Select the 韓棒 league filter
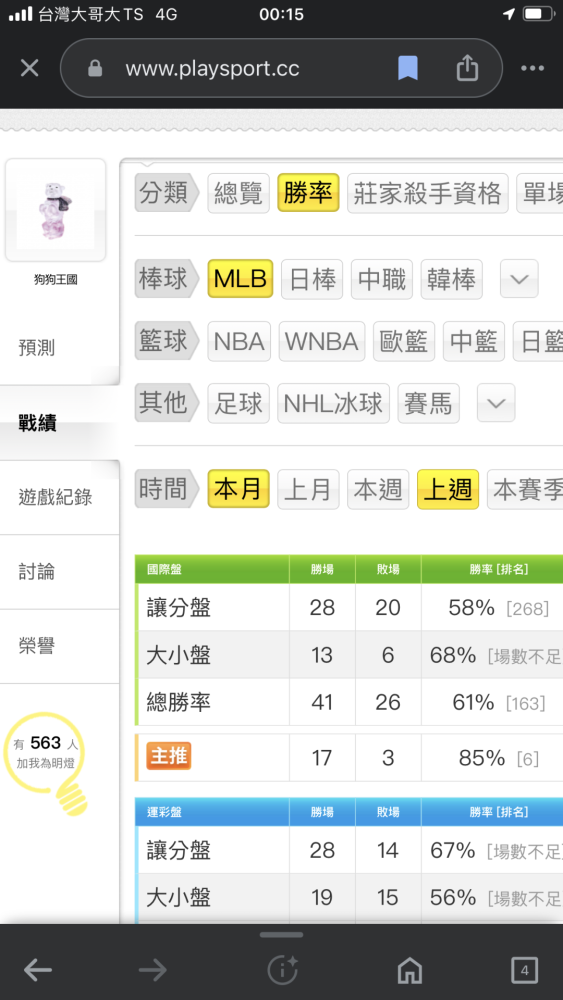 pyautogui.click(x=451, y=279)
